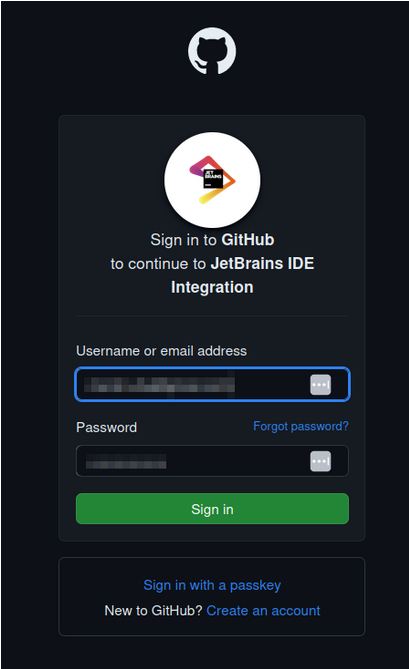
Task: Click the bold GitHub word in heading
Action: [x=248, y=240]
